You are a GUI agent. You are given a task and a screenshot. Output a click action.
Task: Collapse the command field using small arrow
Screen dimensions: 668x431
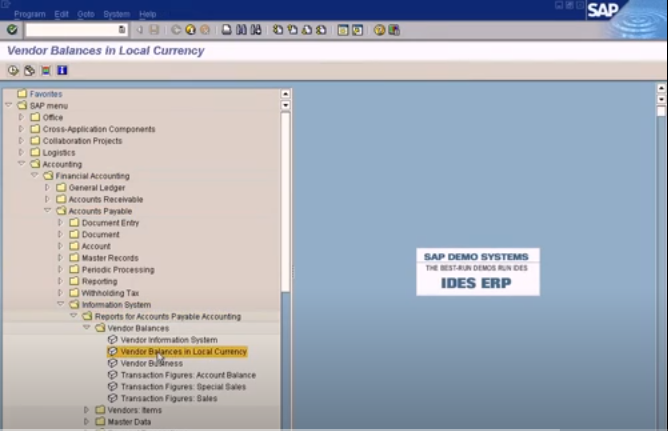pos(139,30)
